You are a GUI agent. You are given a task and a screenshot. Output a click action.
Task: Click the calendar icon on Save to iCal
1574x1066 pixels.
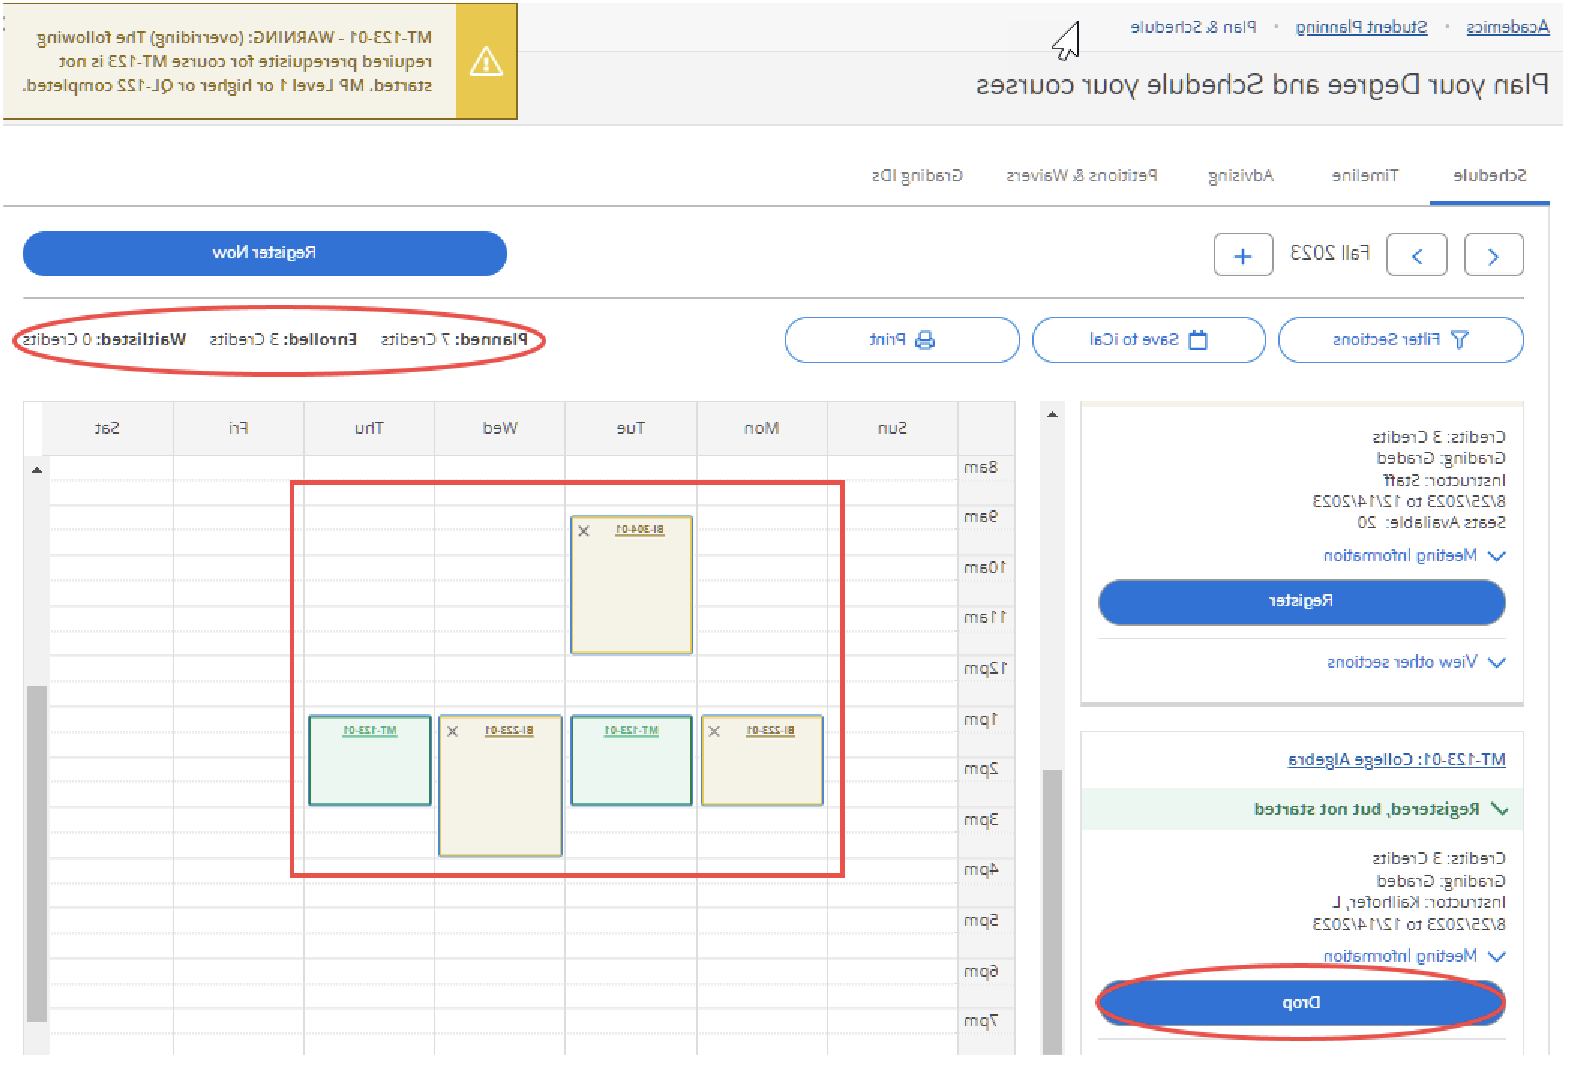tap(1198, 340)
